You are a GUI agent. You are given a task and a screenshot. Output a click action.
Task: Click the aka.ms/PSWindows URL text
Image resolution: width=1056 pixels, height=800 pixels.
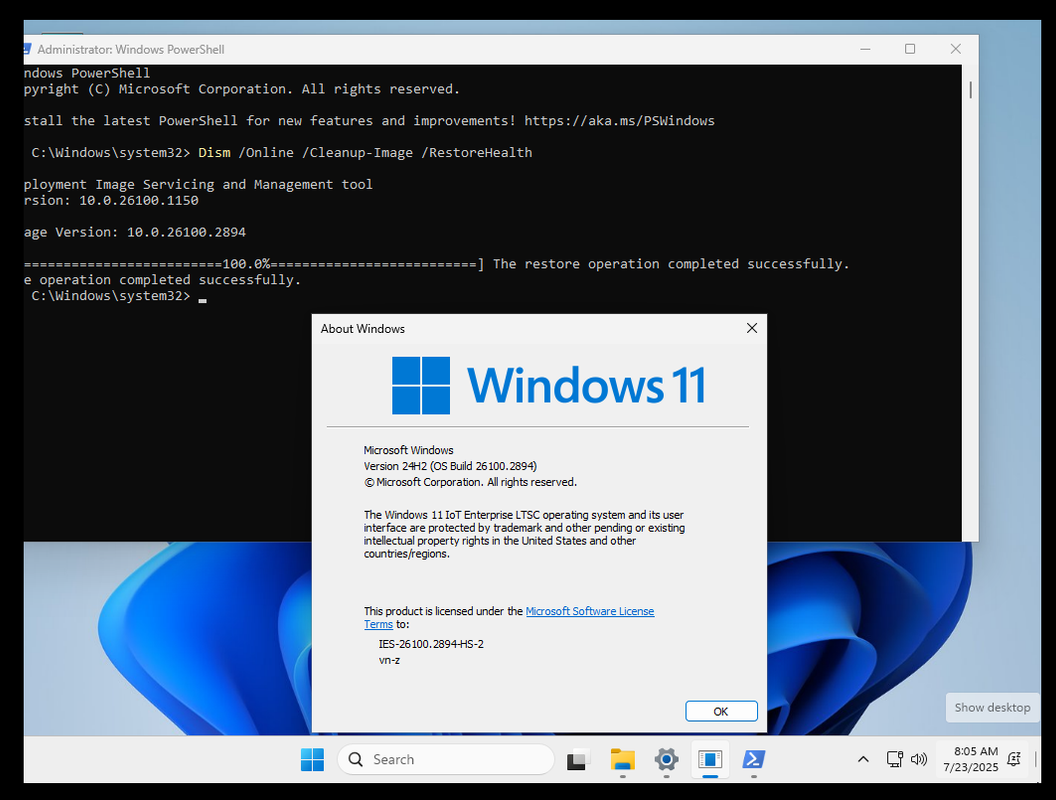[619, 121]
